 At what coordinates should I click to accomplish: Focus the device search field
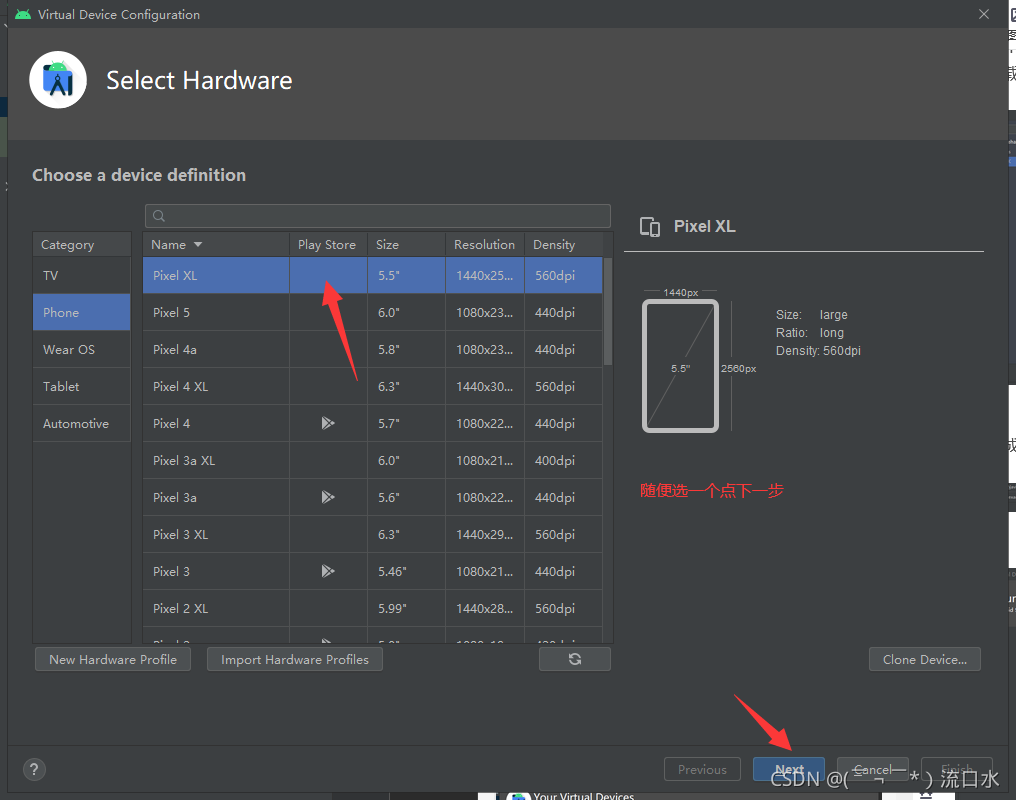378,216
